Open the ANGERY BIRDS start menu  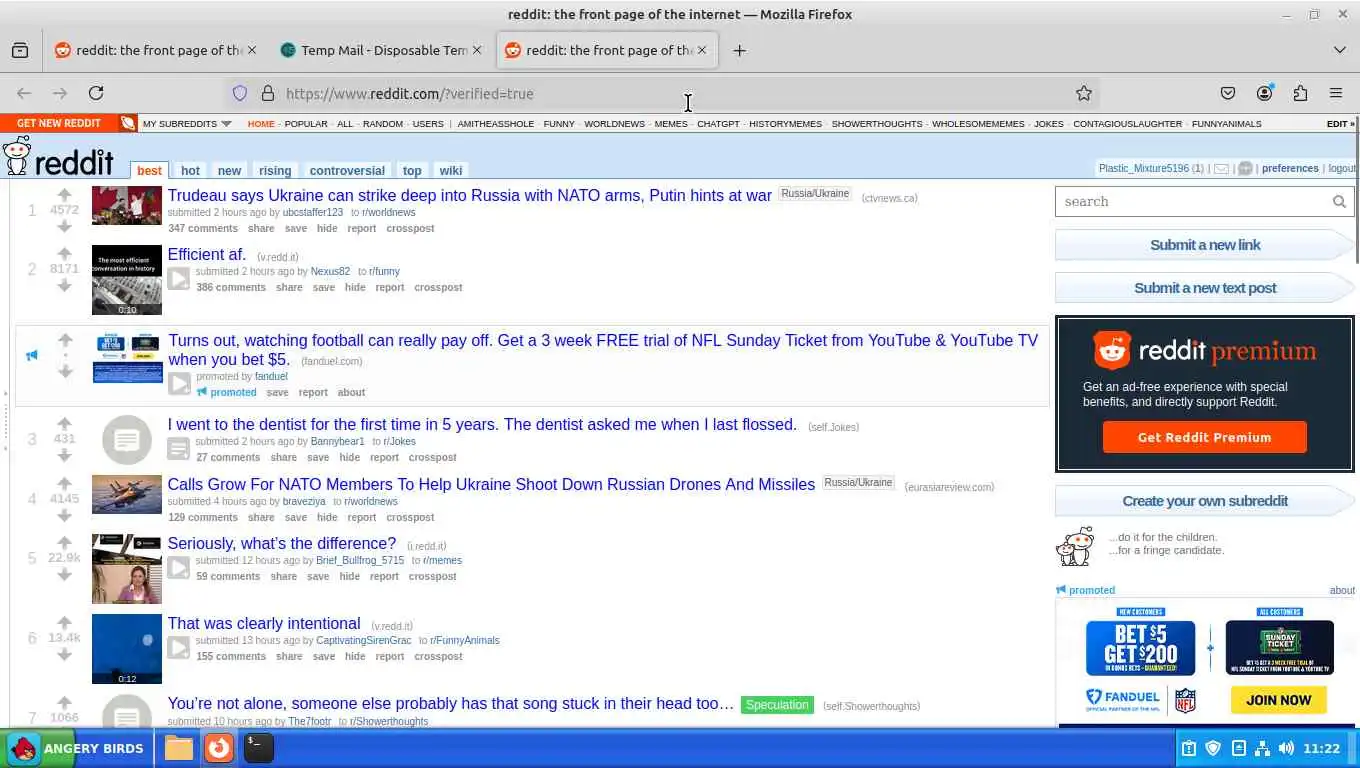pyautogui.click(x=77, y=748)
